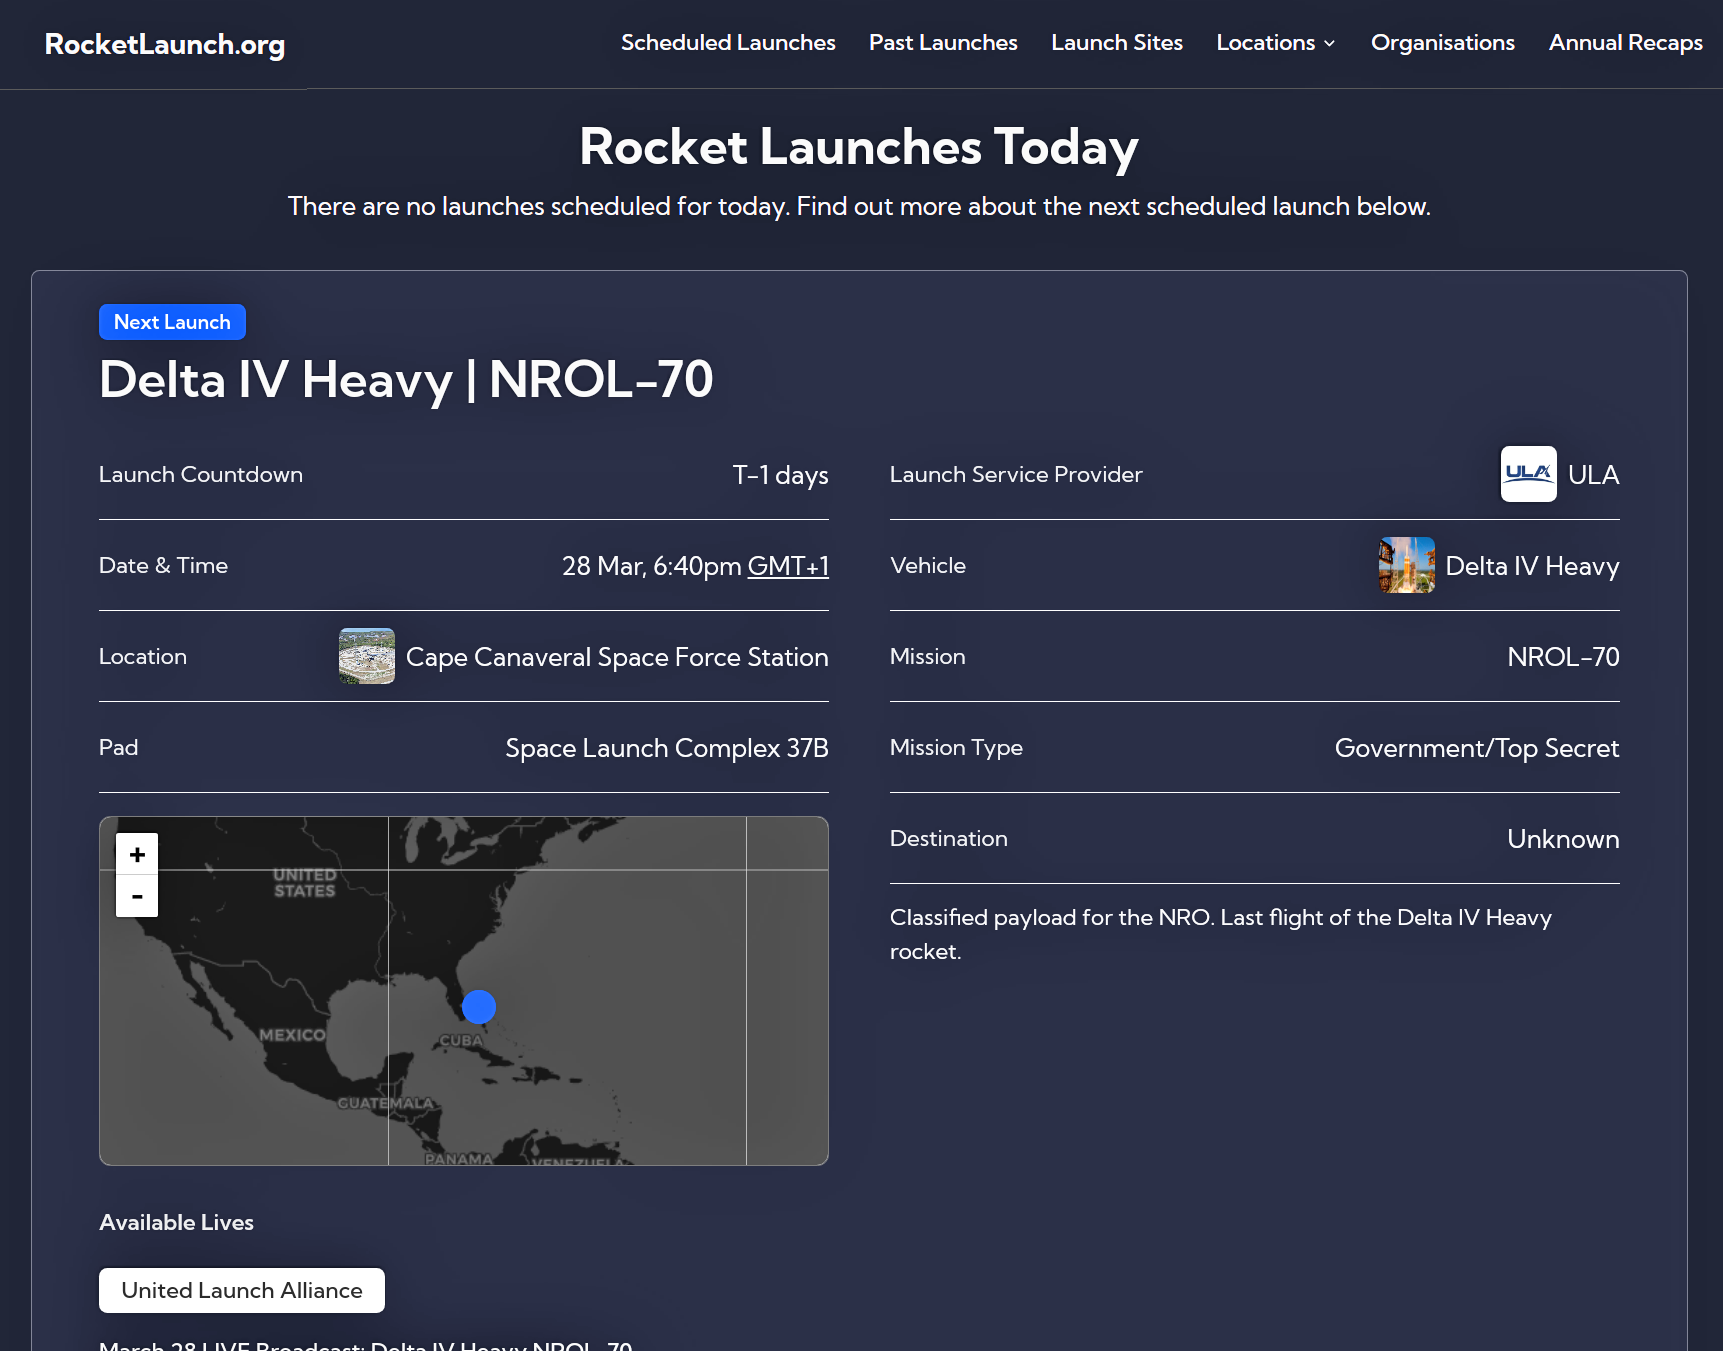Click the ULA logo icon
This screenshot has height=1351, width=1723.
pyautogui.click(x=1529, y=474)
